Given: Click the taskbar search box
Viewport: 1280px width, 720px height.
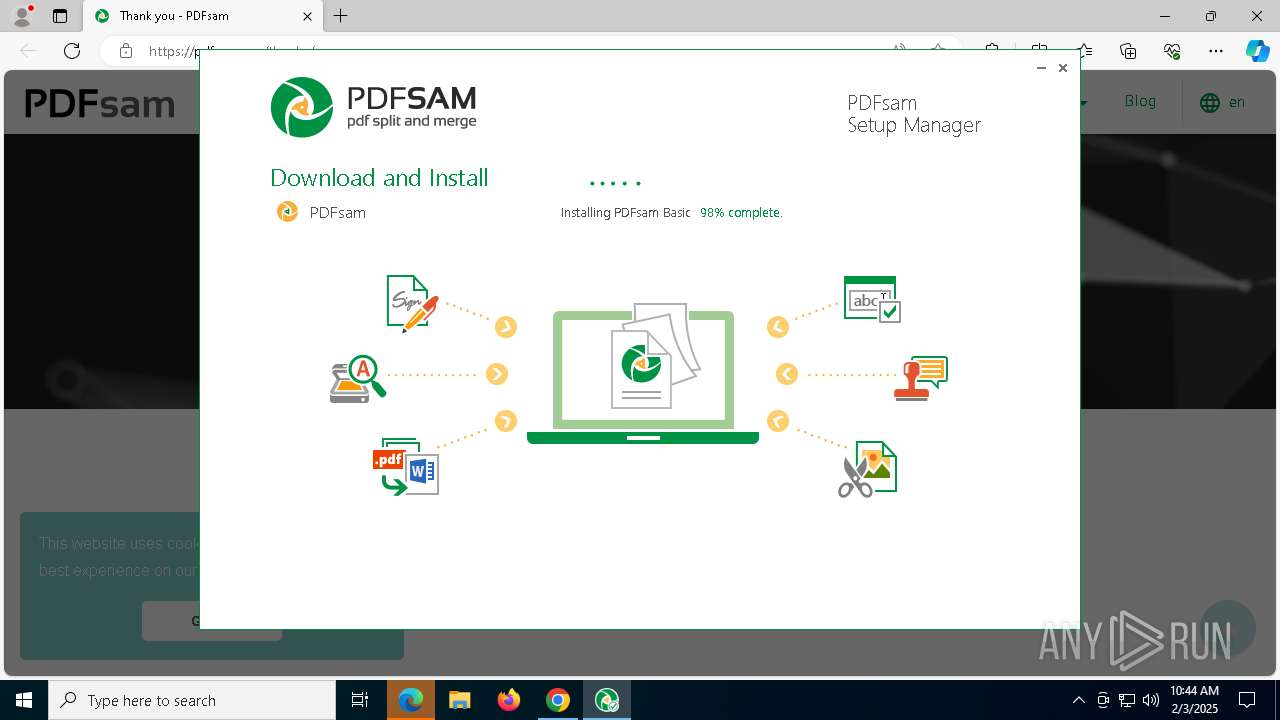Looking at the screenshot, I should [x=192, y=700].
